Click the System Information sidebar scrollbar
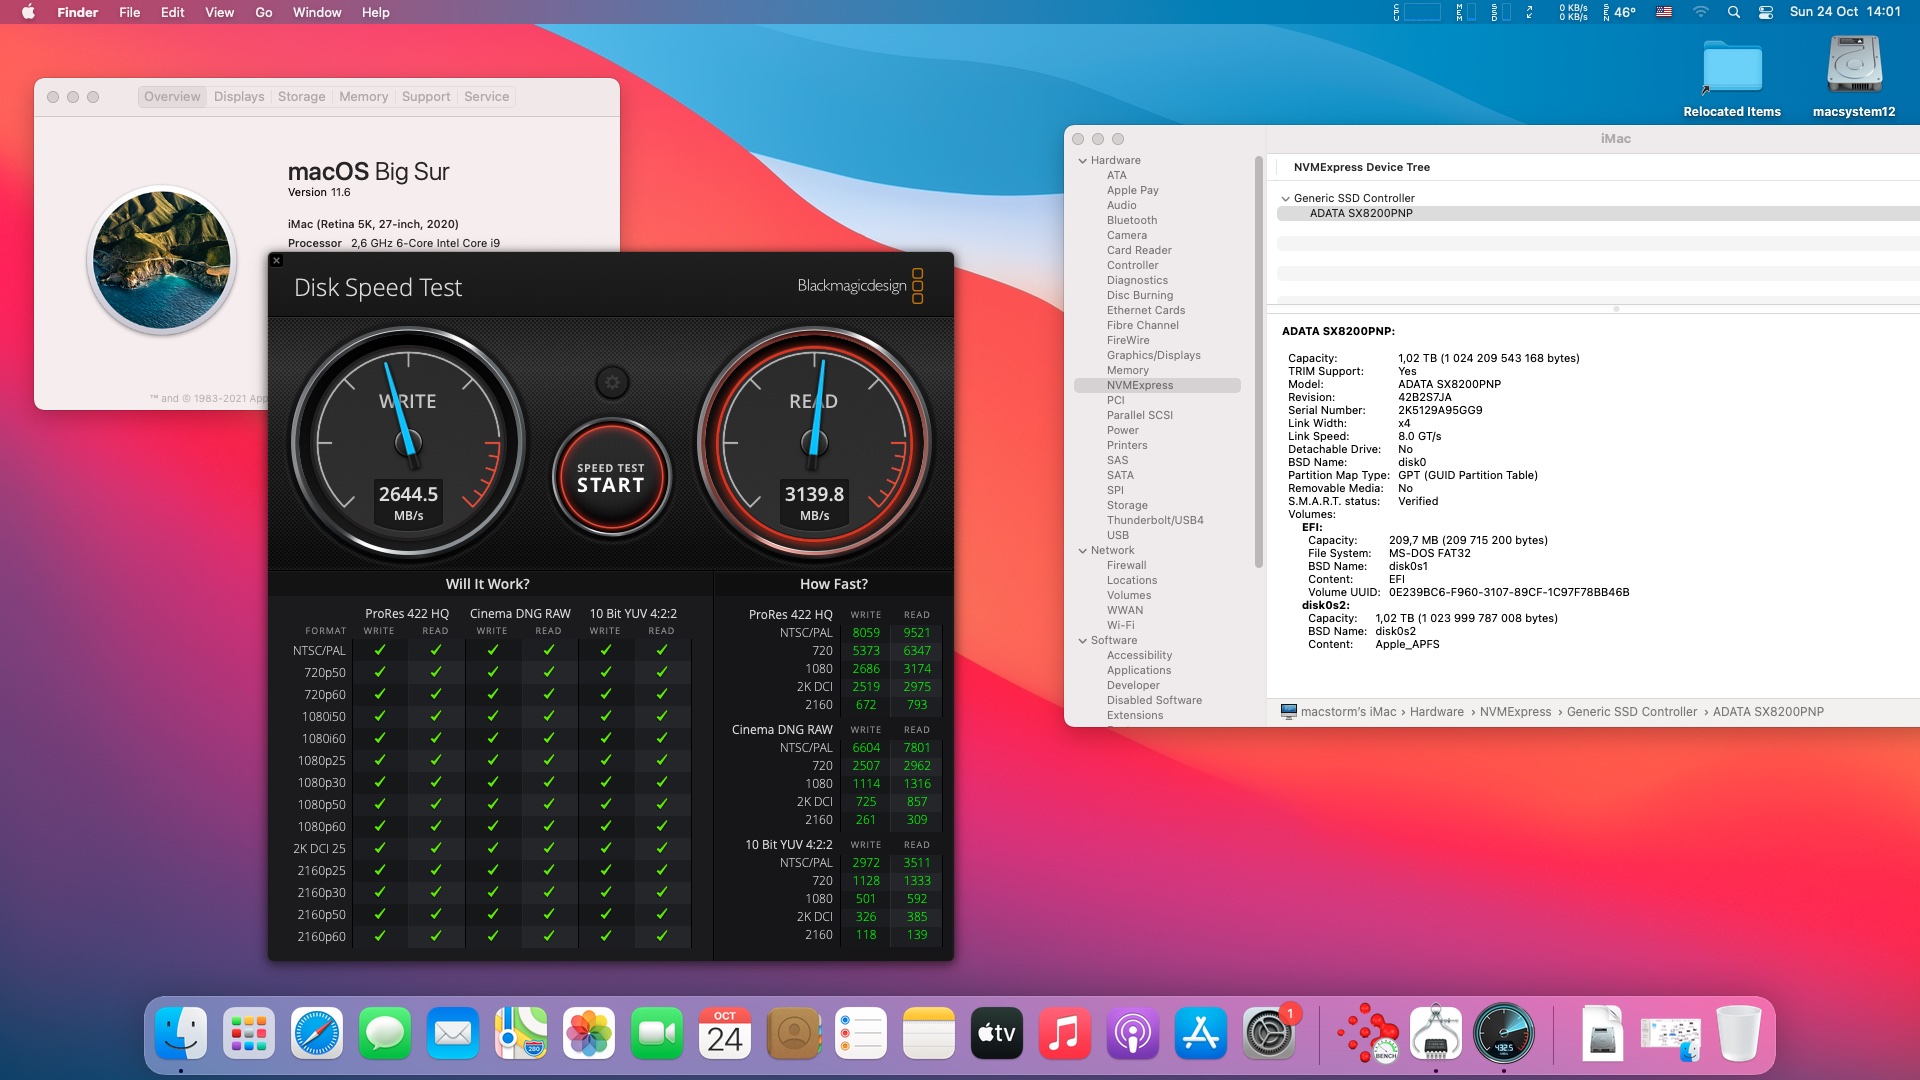Image resolution: width=1920 pixels, height=1080 pixels. point(1259,360)
